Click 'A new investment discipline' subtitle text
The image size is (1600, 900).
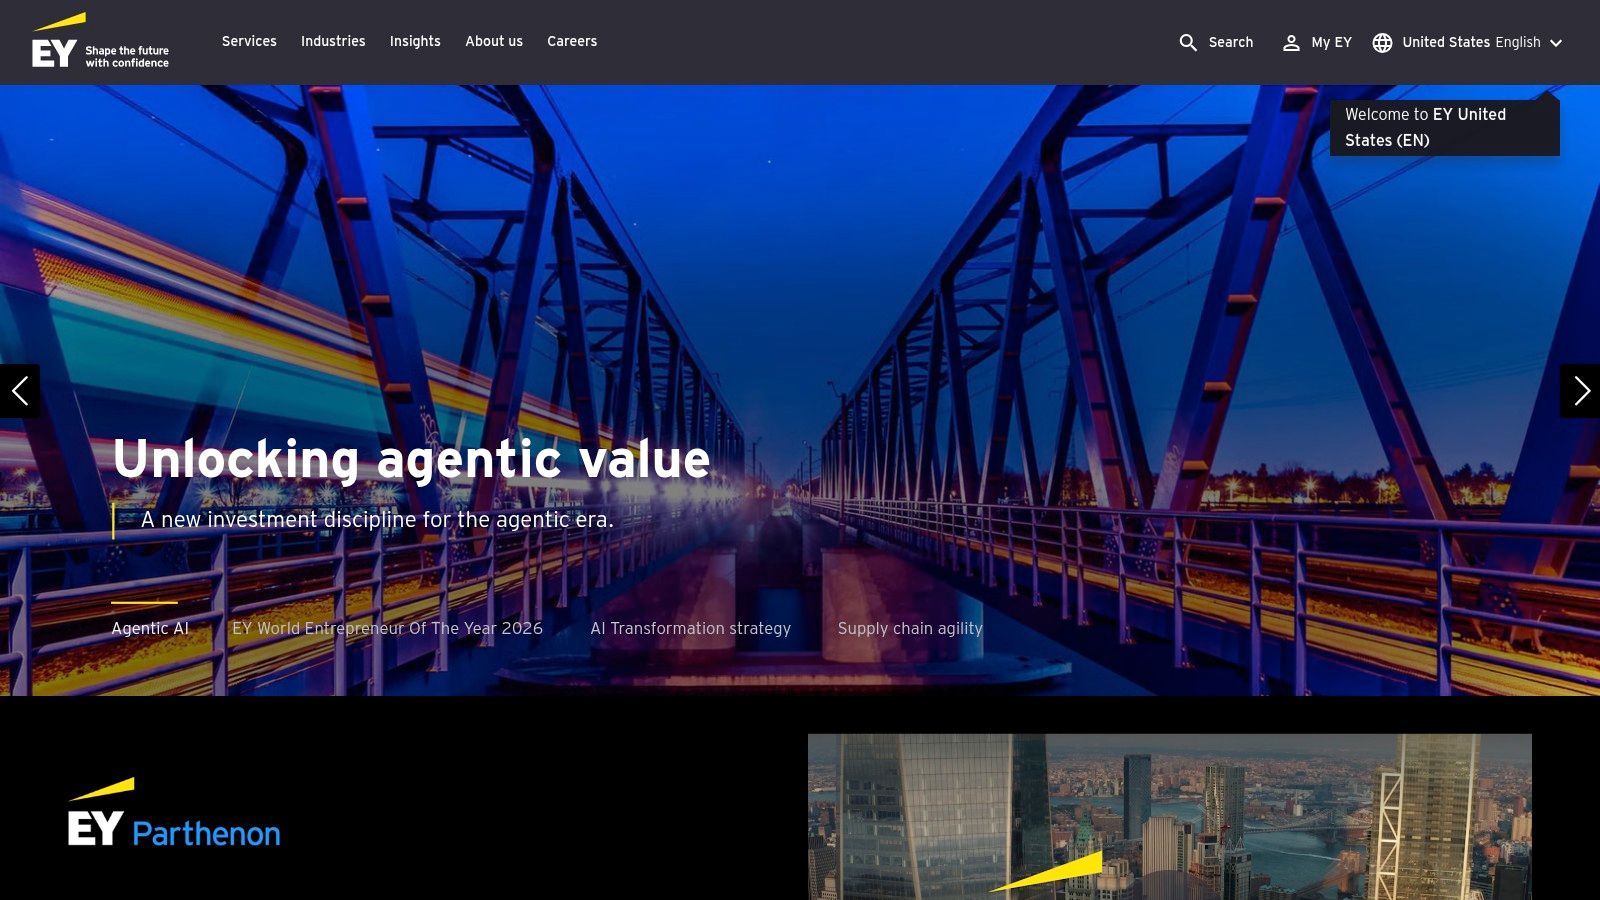click(377, 520)
